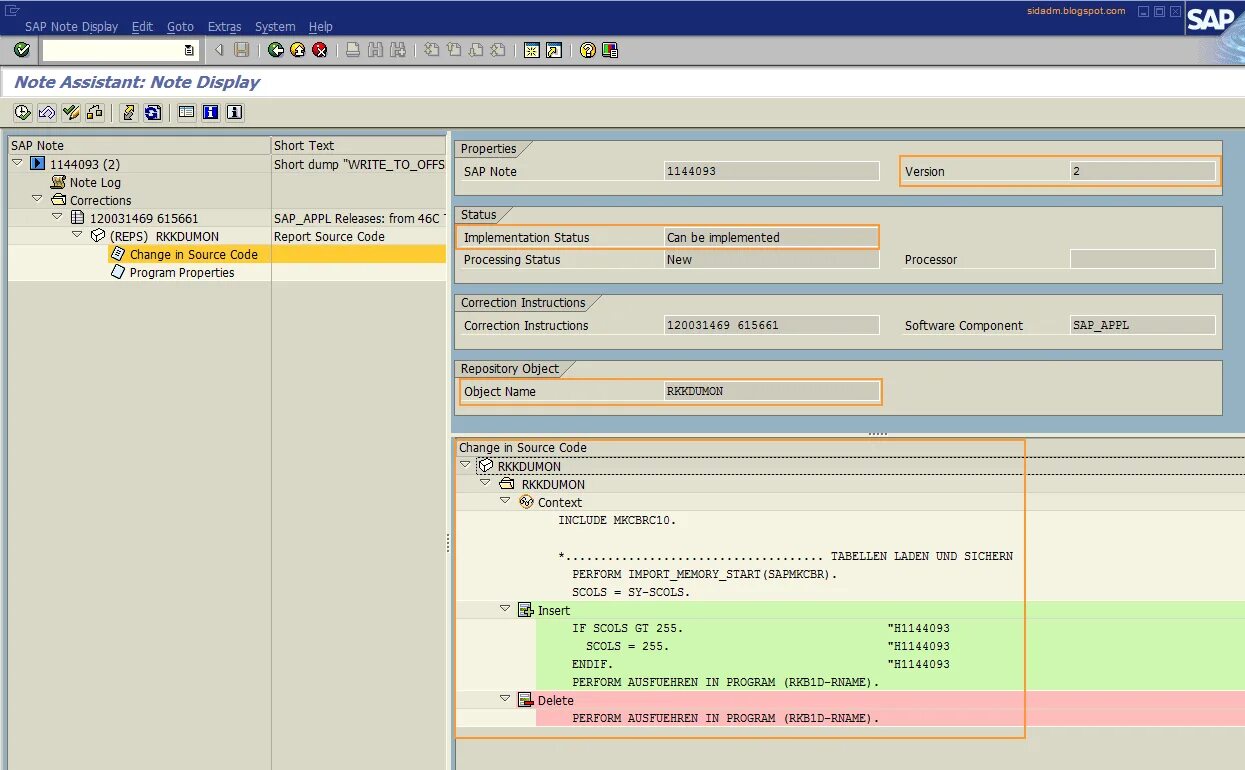1245x770 pixels.
Task: Click the Print icon in toolbar
Action: click(353, 50)
